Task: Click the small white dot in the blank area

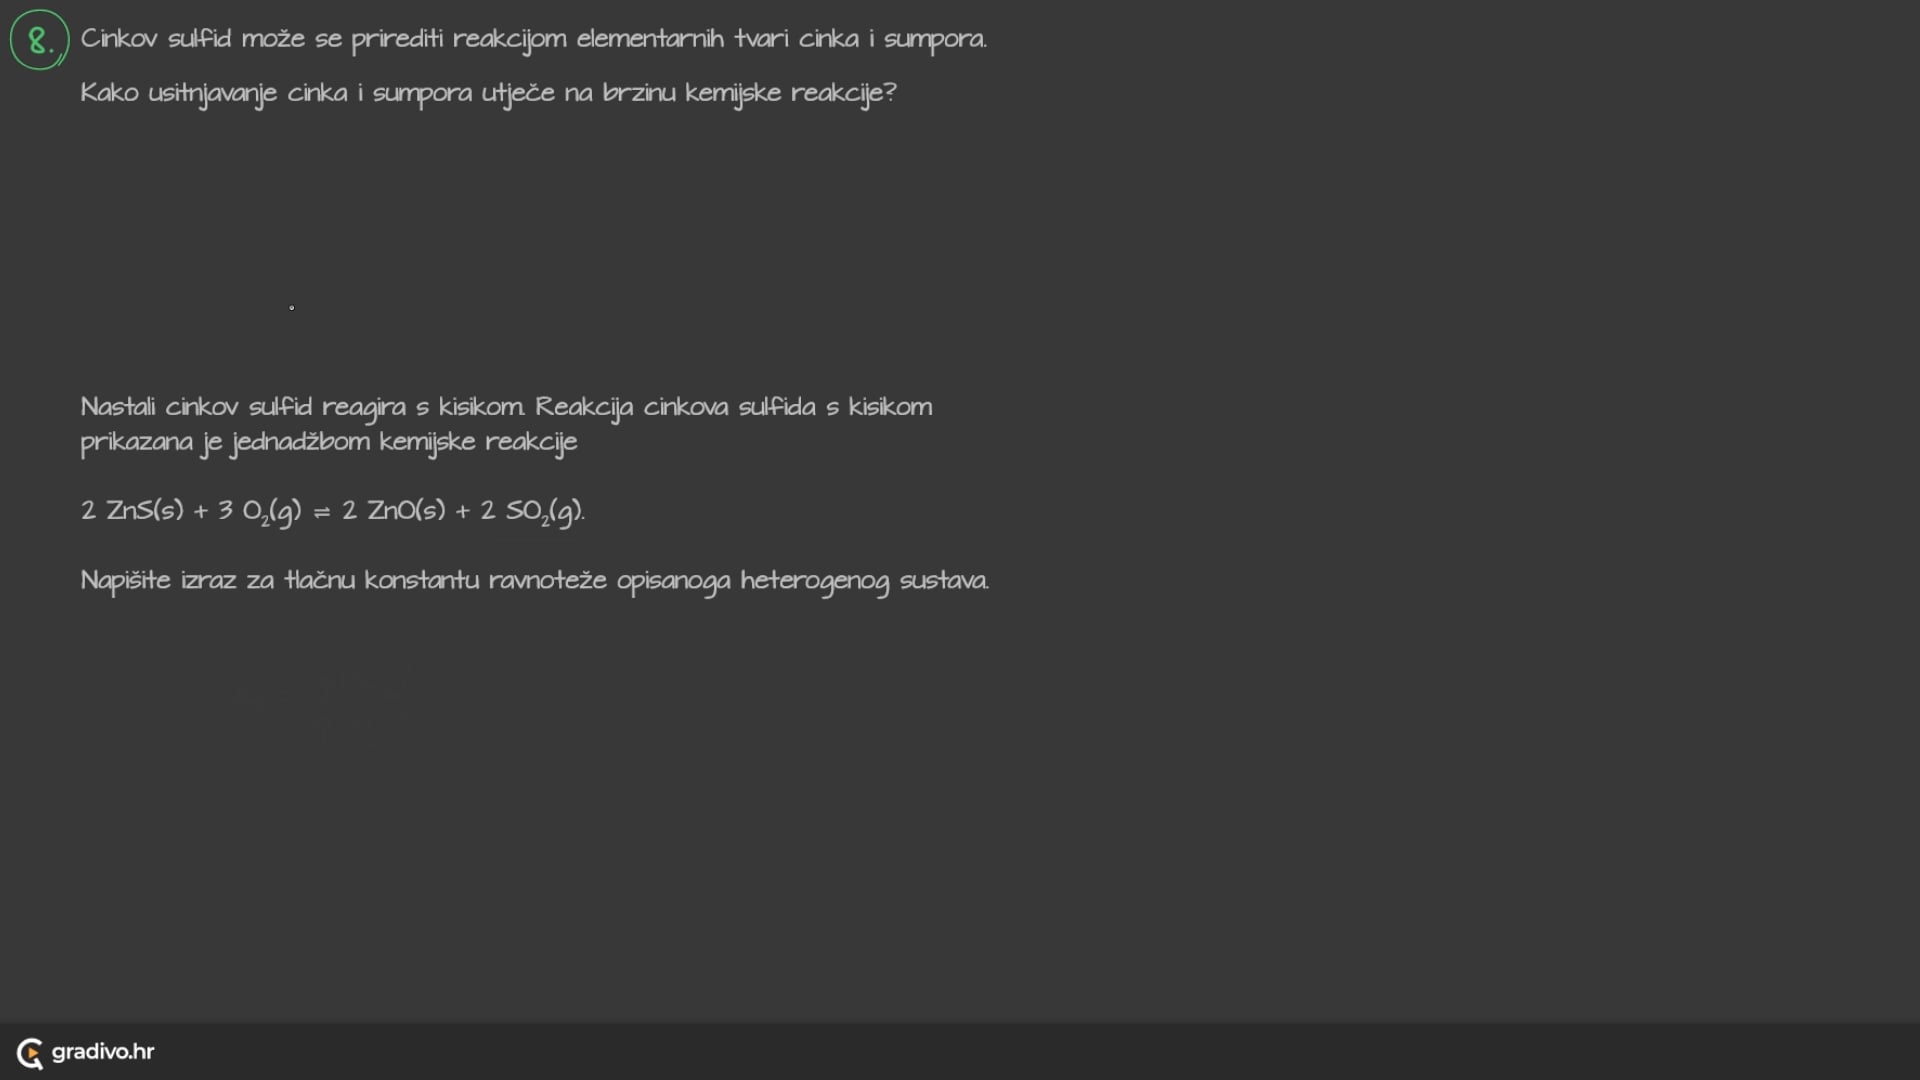Action: (x=292, y=308)
